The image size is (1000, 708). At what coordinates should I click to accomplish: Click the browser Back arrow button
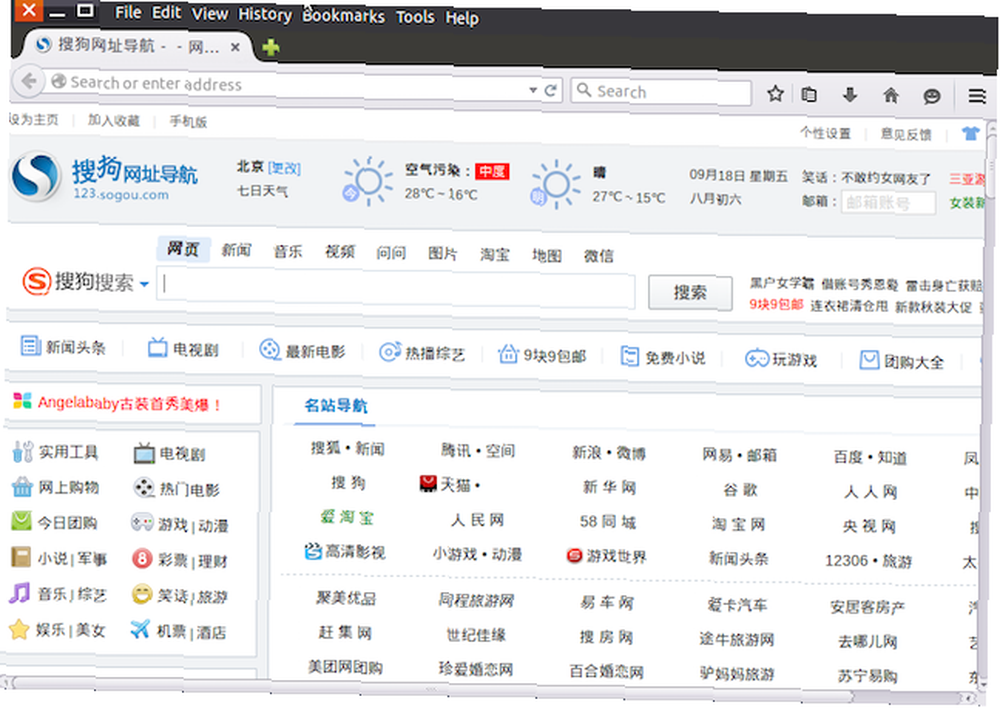(28, 81)
